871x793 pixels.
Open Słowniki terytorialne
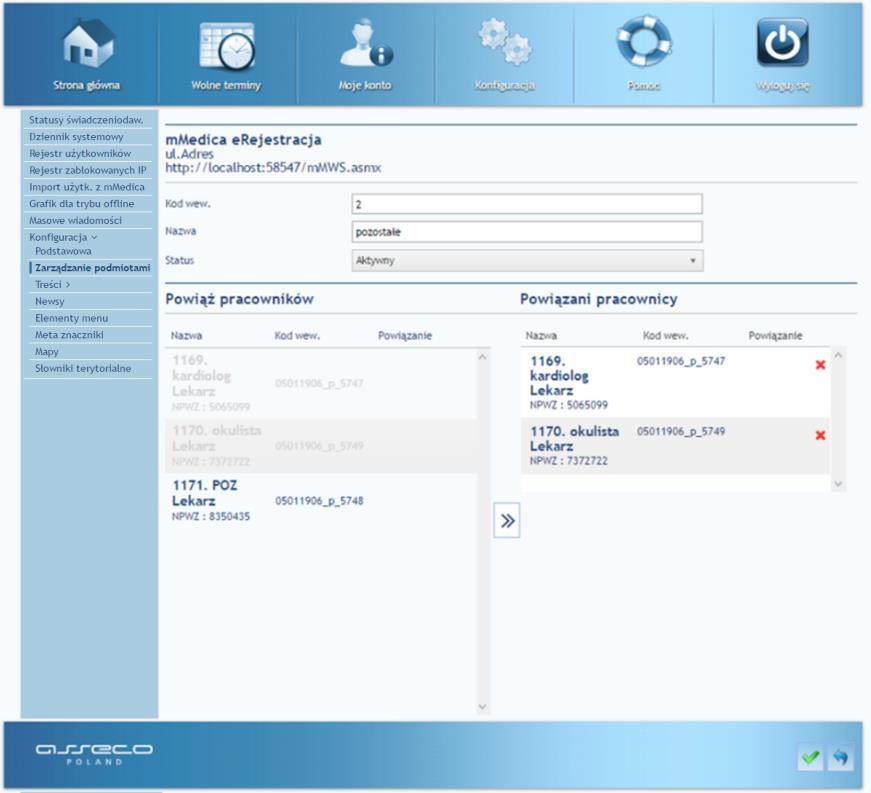[x=83, y=368]
